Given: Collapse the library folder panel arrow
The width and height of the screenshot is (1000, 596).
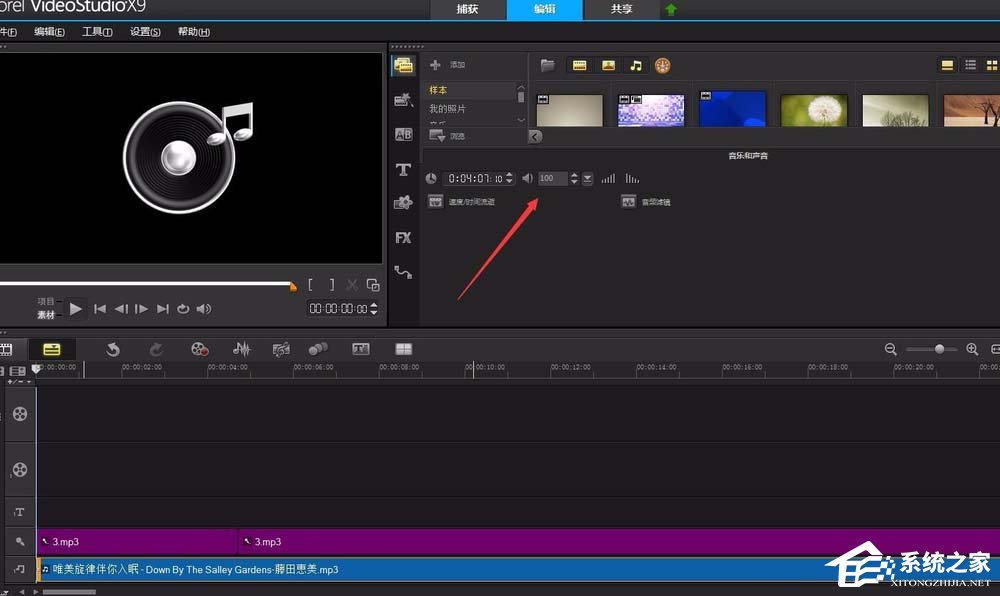Looking at the screenshot, I should tap(535, 136).
